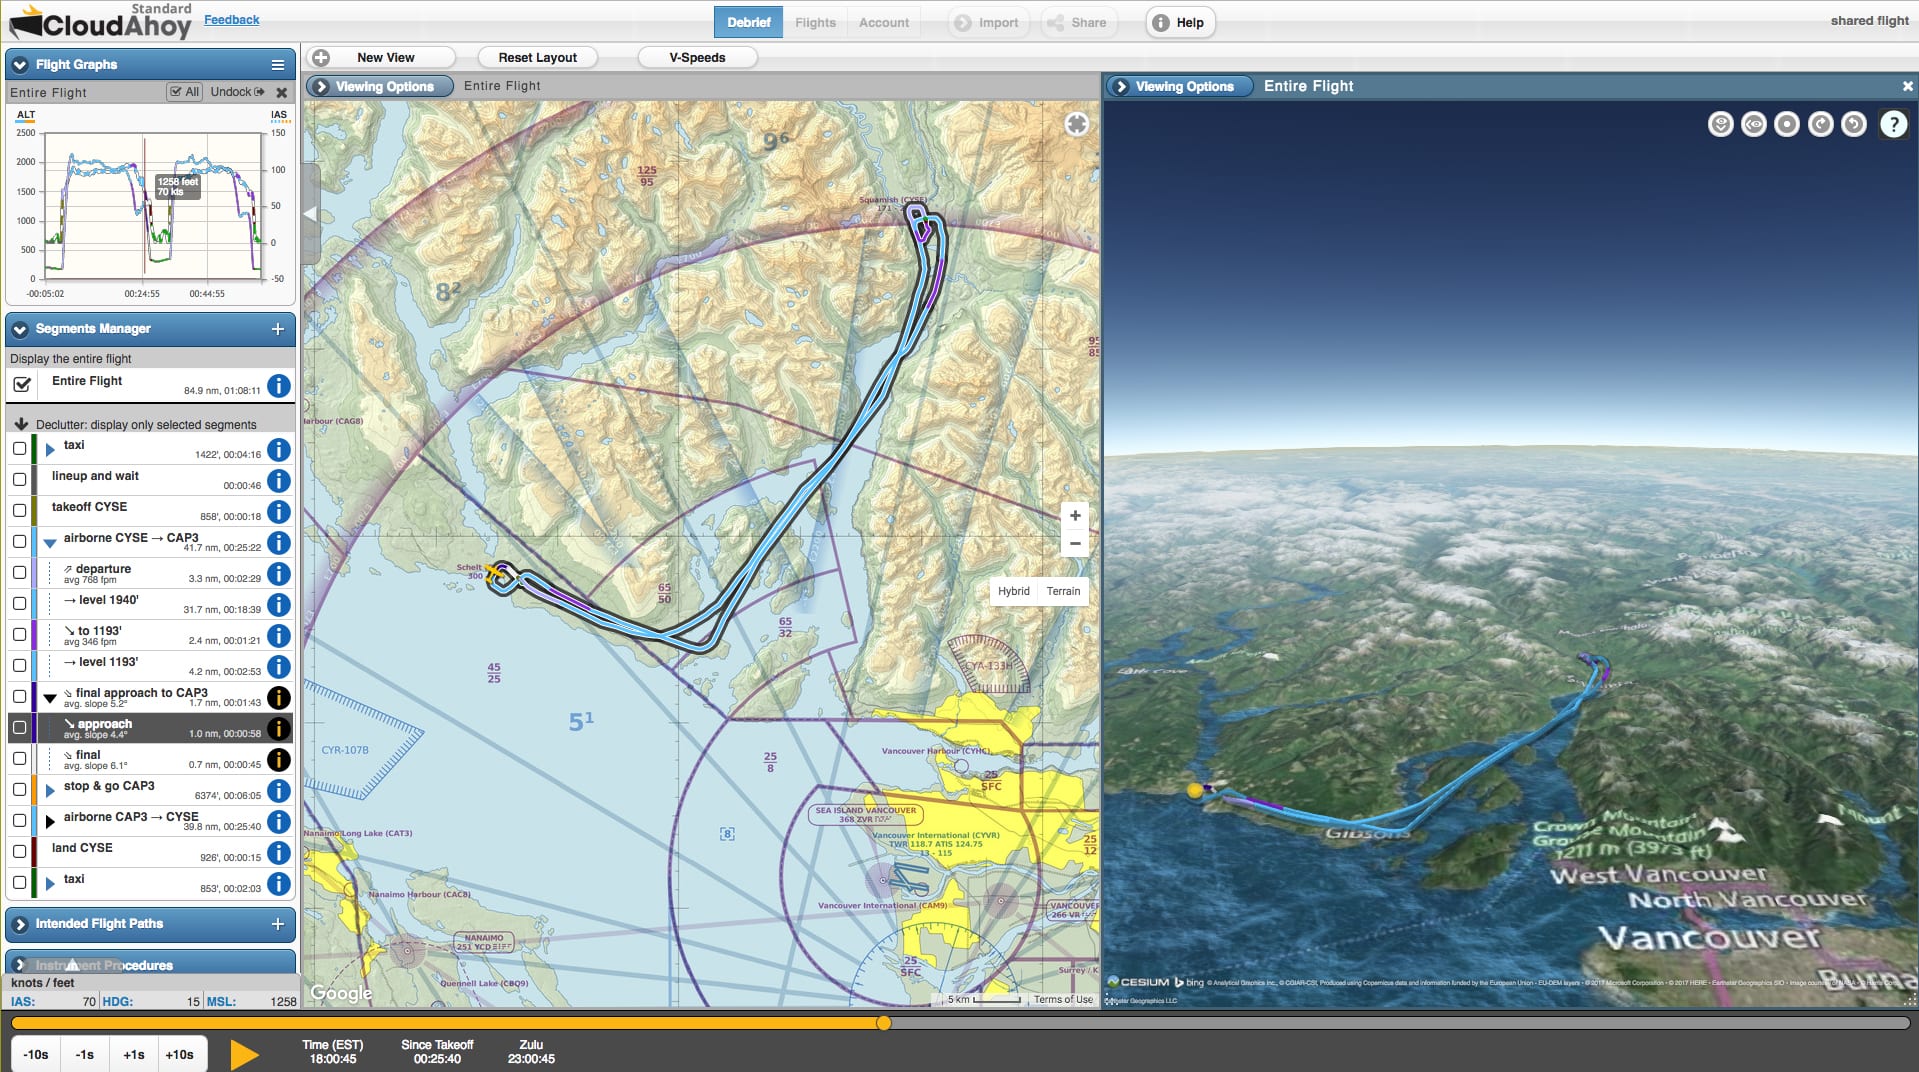Open info for departure segment
Viewport: 1919px width, 1072px height.
pos(279,574)
